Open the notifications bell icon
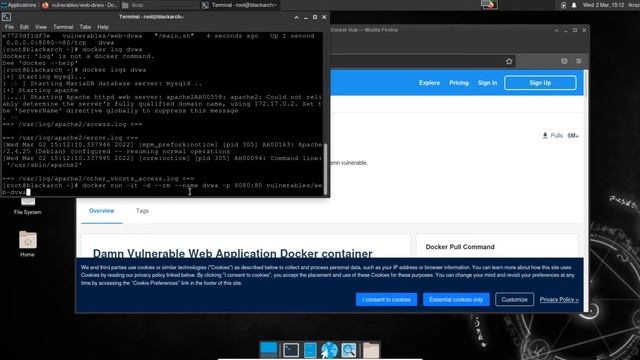 [574, 5]
